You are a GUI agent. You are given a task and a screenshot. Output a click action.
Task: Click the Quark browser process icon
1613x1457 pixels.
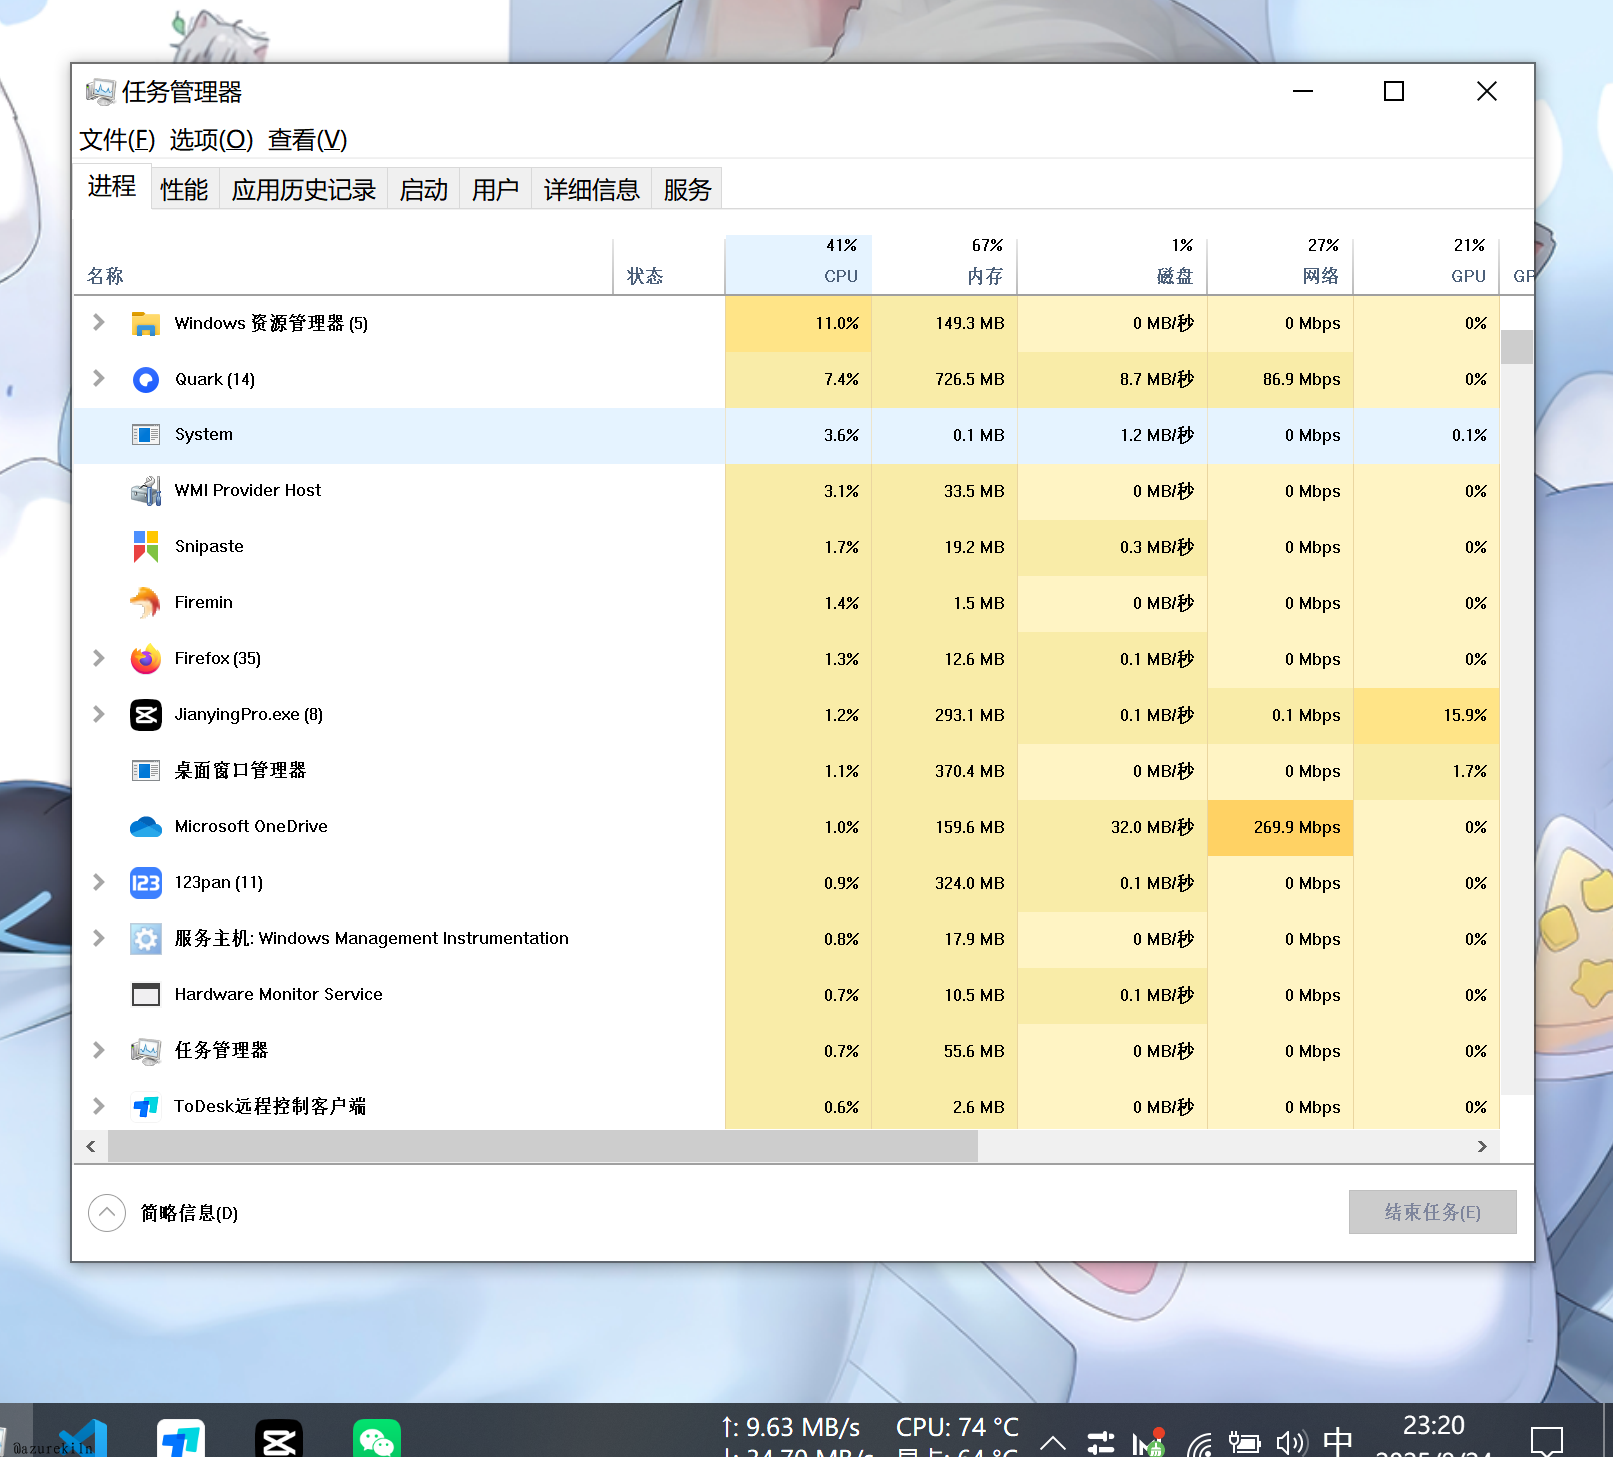coord(146,380)
